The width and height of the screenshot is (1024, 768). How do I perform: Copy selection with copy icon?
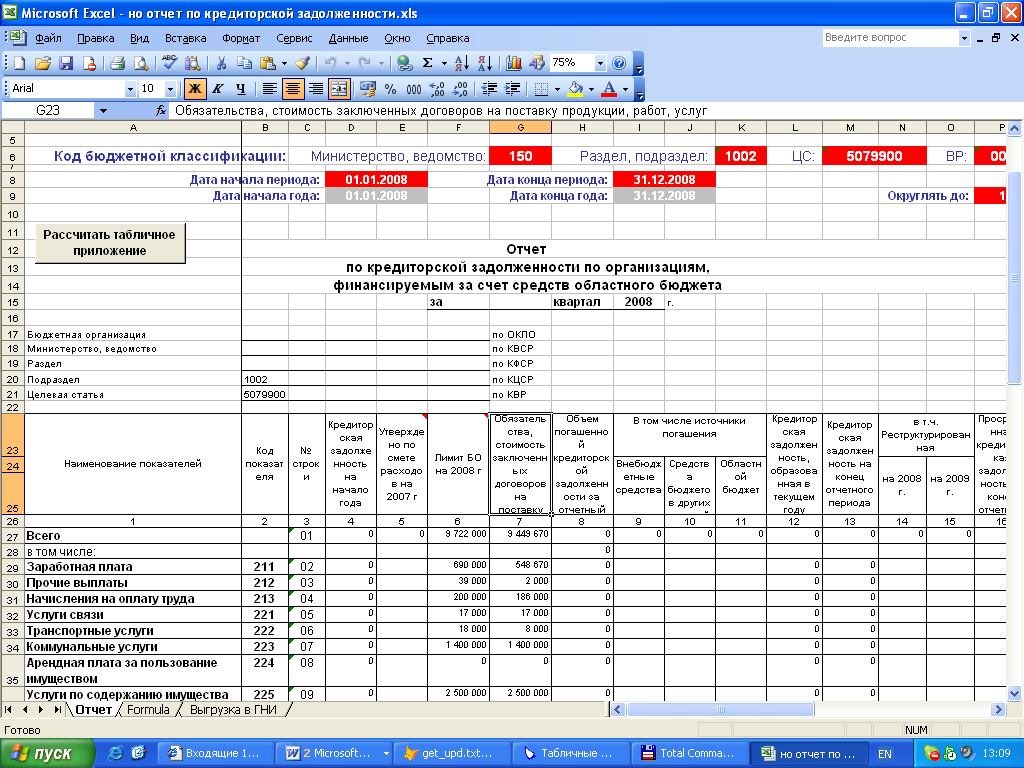(244, 63)
